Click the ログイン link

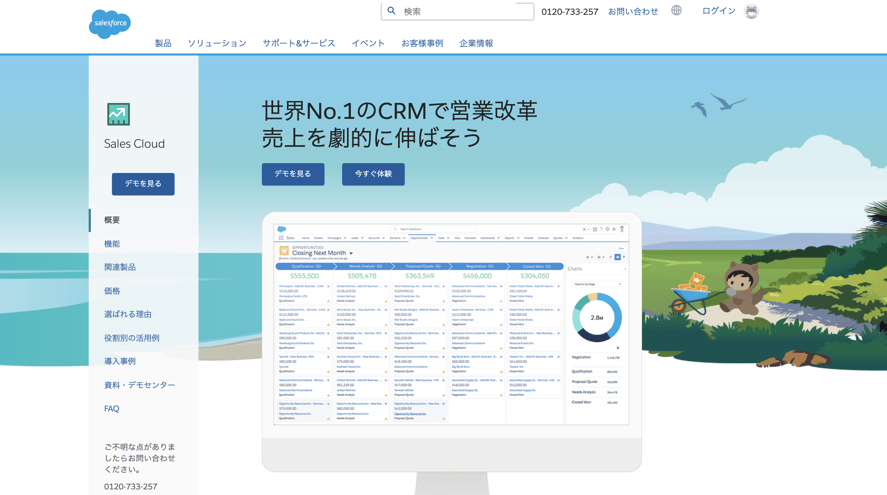(x=718, y=11)
